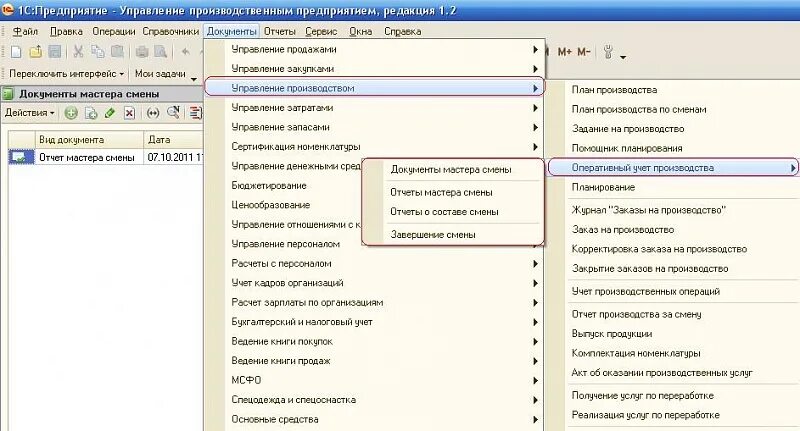Open the Правка menu
The height and width of the screenshot is (431, 800).
tap(66, 32)
